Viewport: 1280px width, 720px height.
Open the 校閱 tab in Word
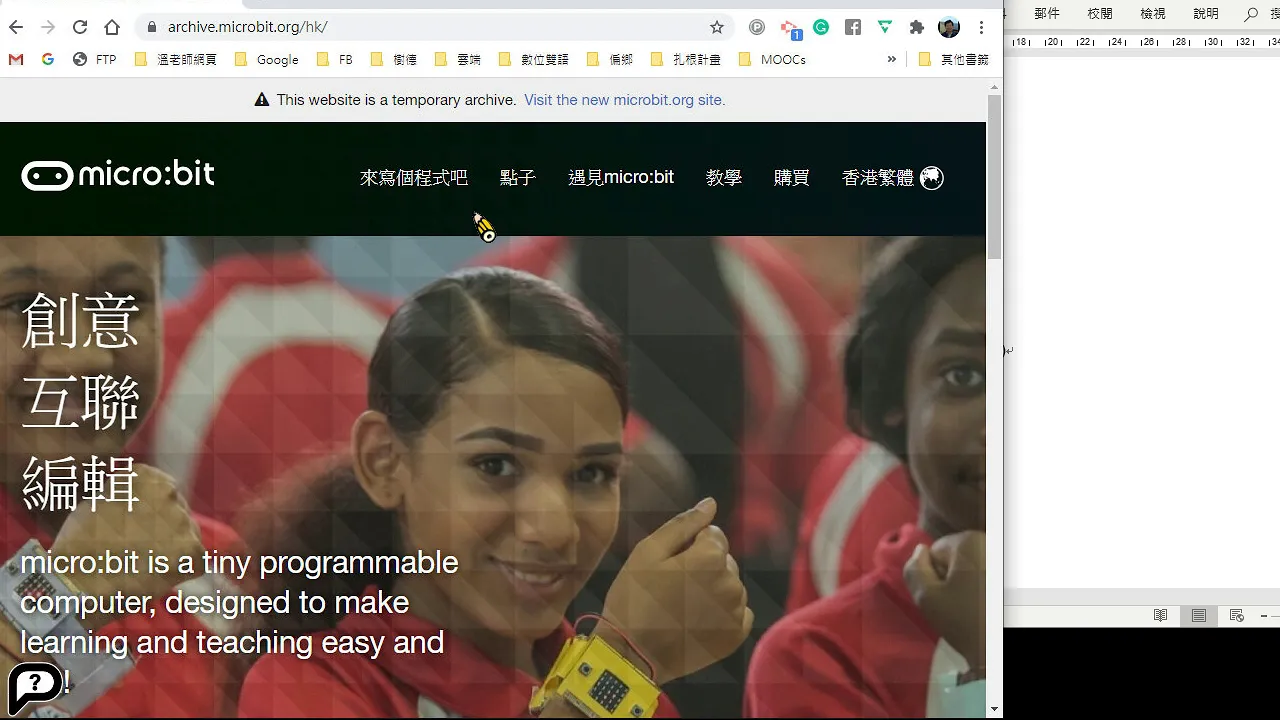(x=1100, y=14)
